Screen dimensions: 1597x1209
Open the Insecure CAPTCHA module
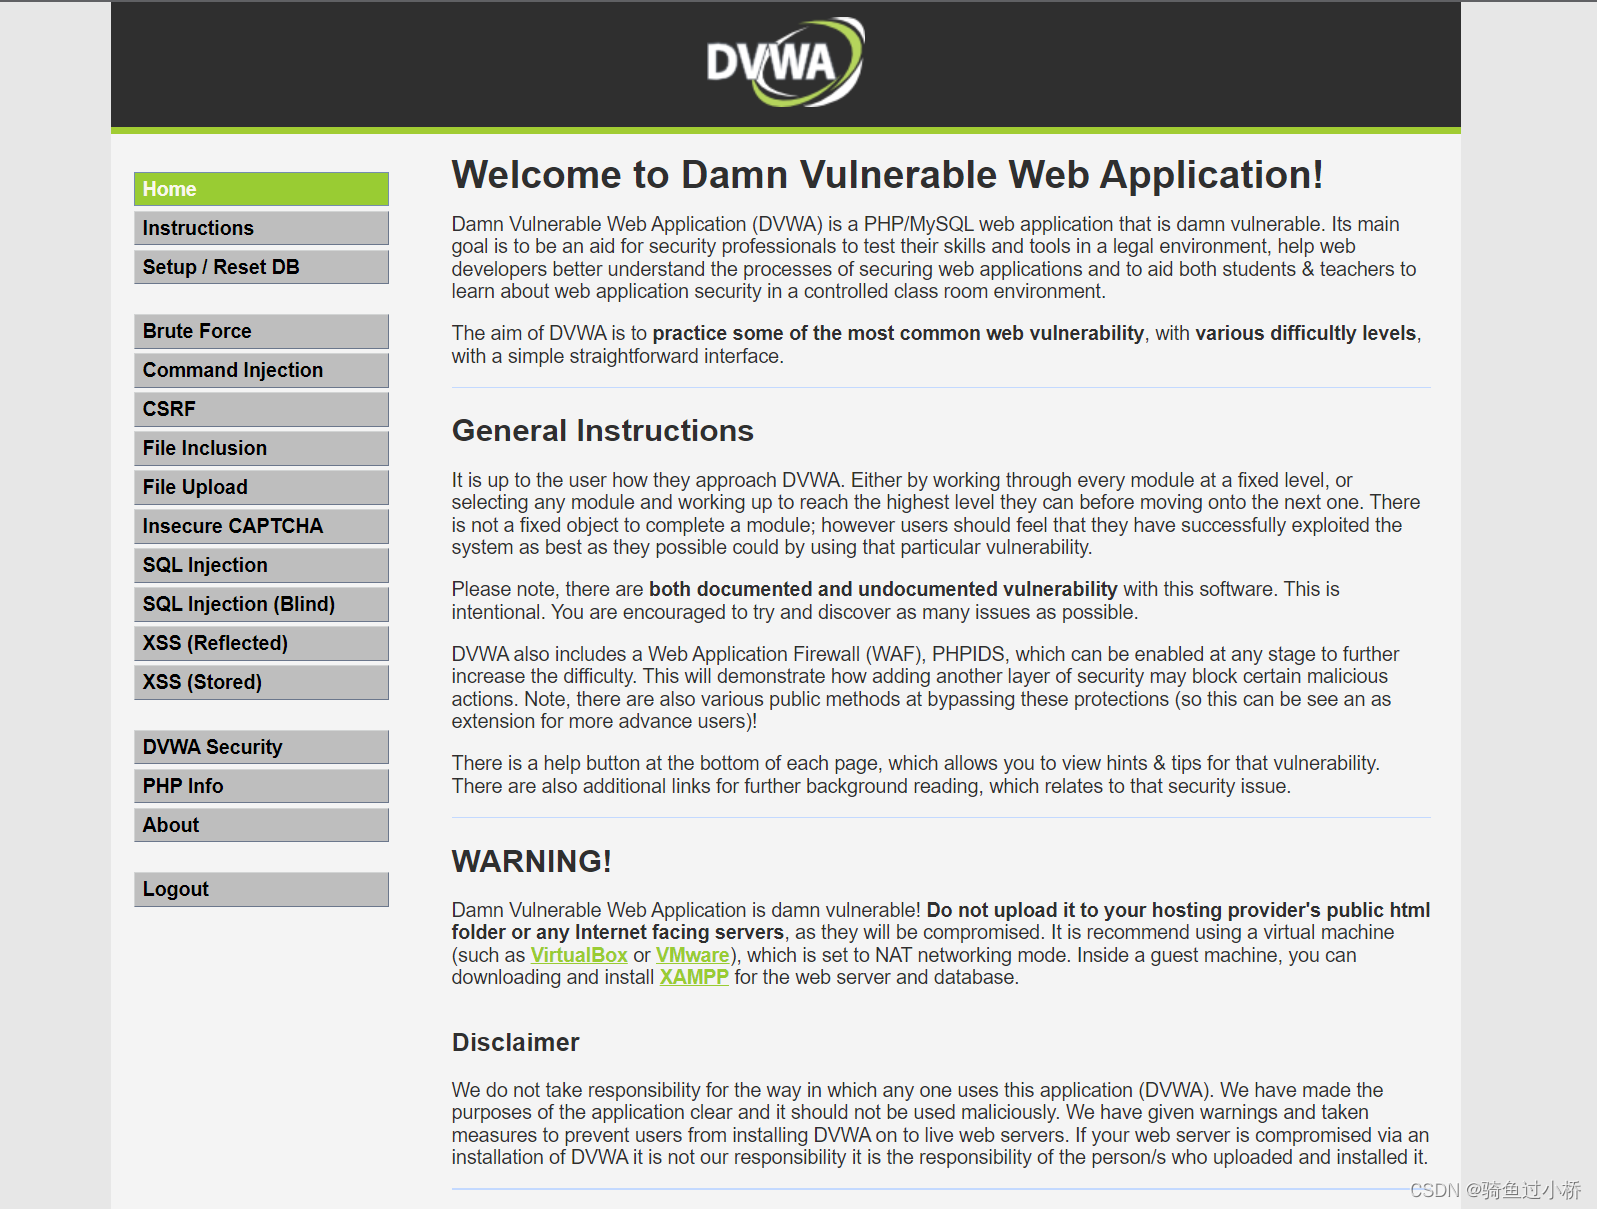(x=261, y=526)
